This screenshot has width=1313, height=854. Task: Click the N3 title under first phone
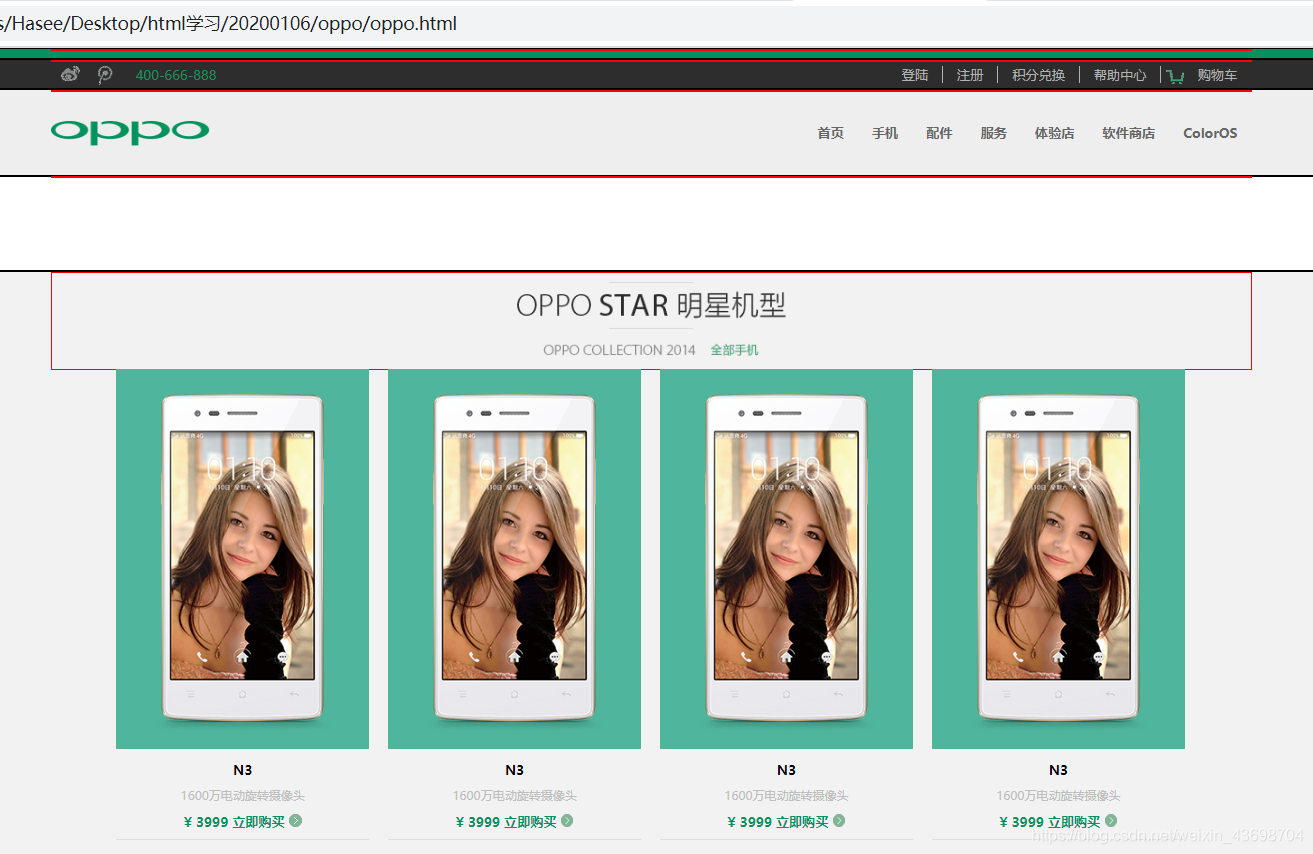(243, 770)
